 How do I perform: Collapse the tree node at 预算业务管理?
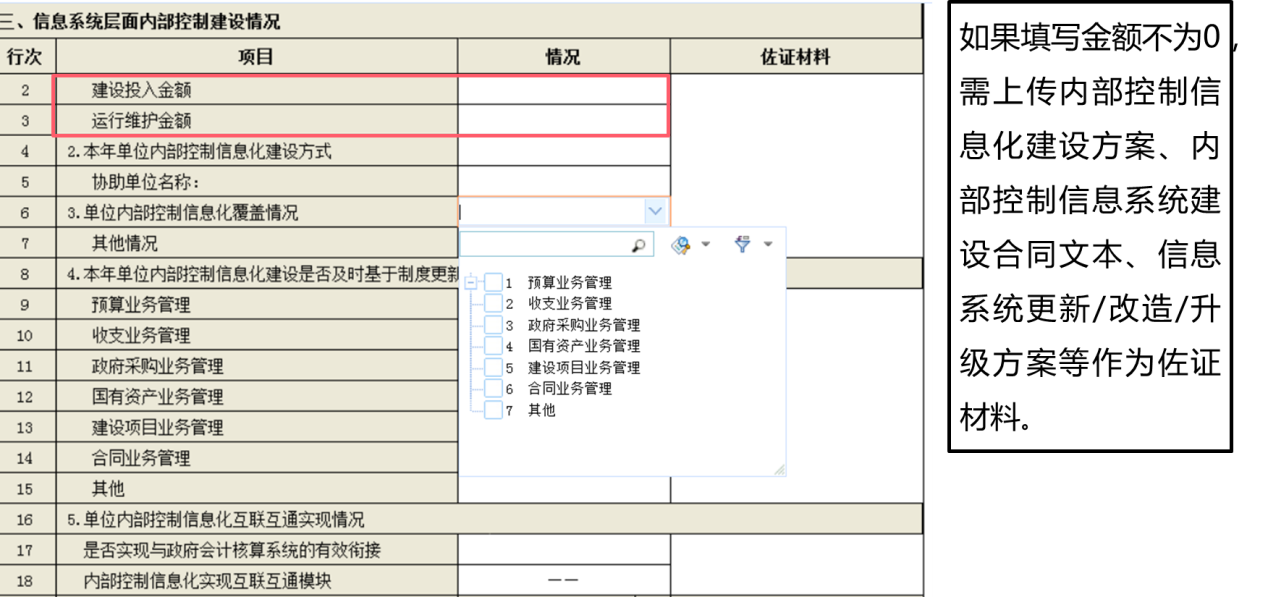coord(472,283)
